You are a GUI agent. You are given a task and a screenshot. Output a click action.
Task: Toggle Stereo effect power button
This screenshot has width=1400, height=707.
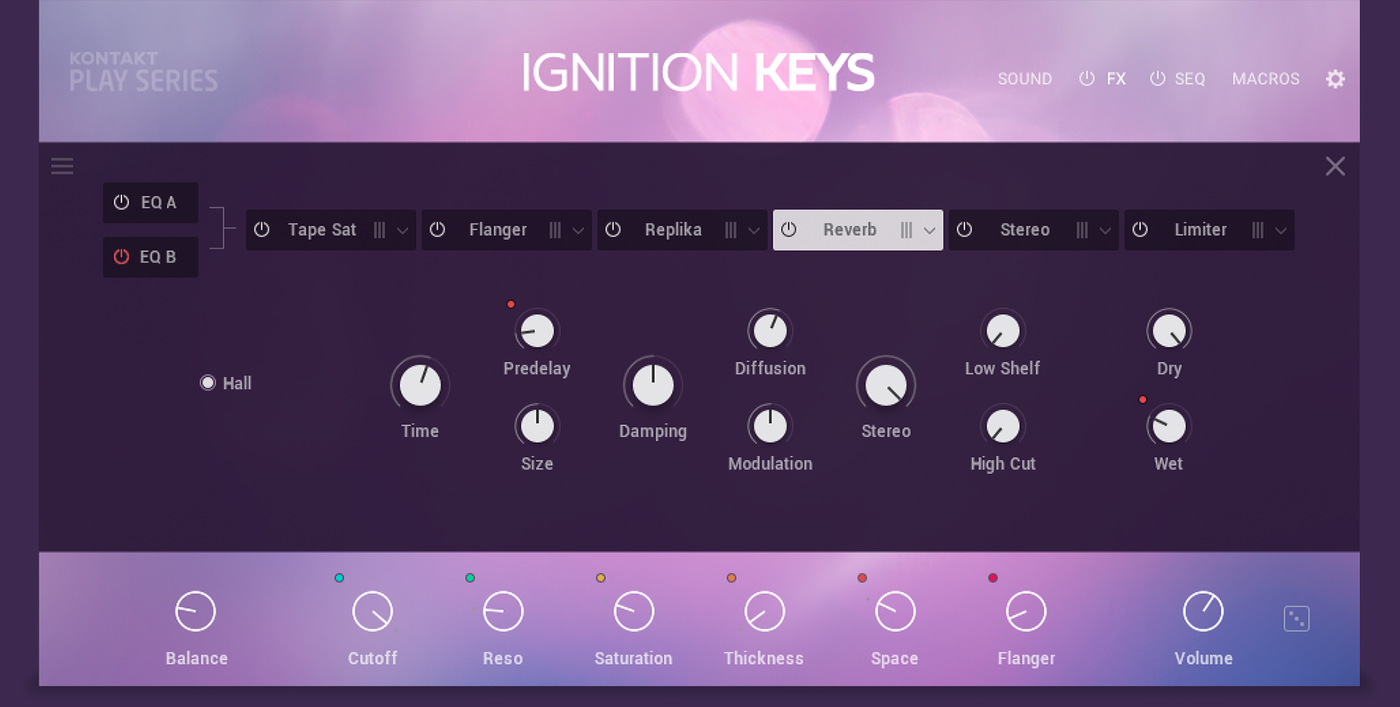coord(964,230)
